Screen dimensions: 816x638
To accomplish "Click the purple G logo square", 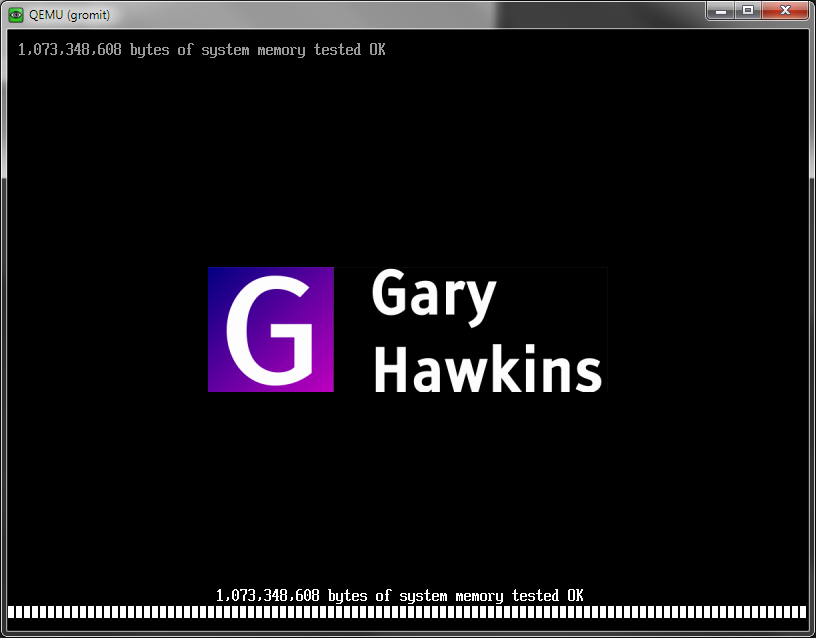I will (271, 329).
